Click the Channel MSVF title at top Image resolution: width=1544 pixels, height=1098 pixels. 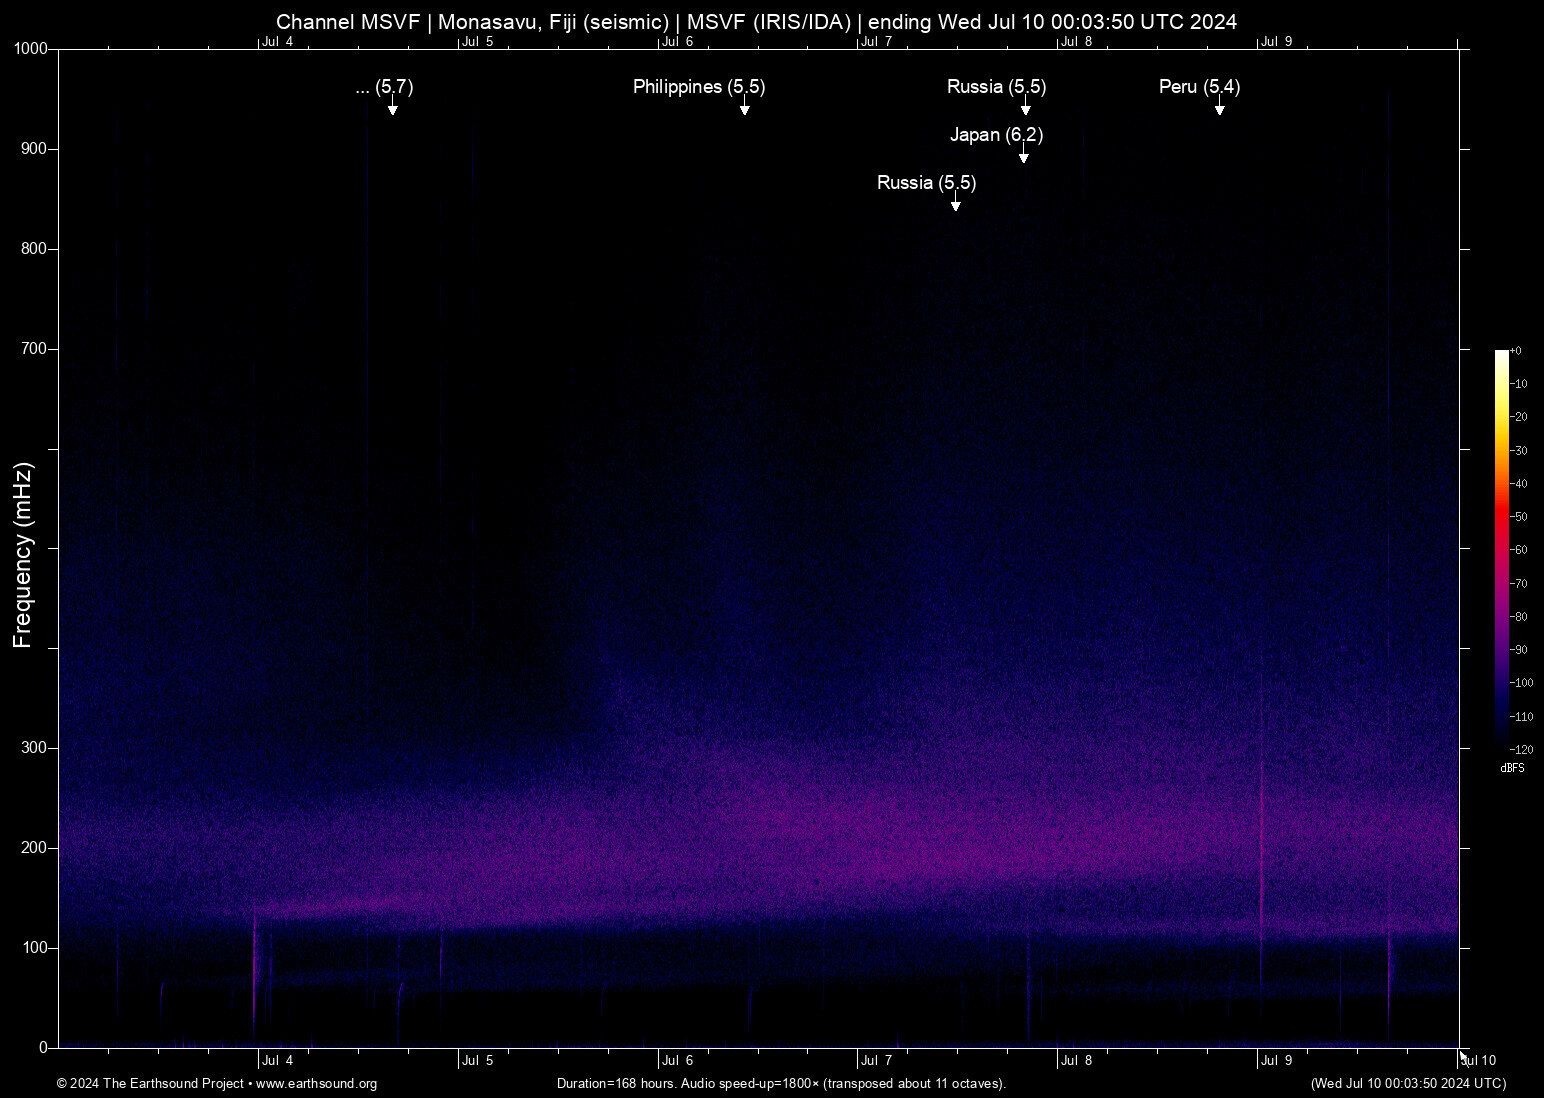coord(756,22)
